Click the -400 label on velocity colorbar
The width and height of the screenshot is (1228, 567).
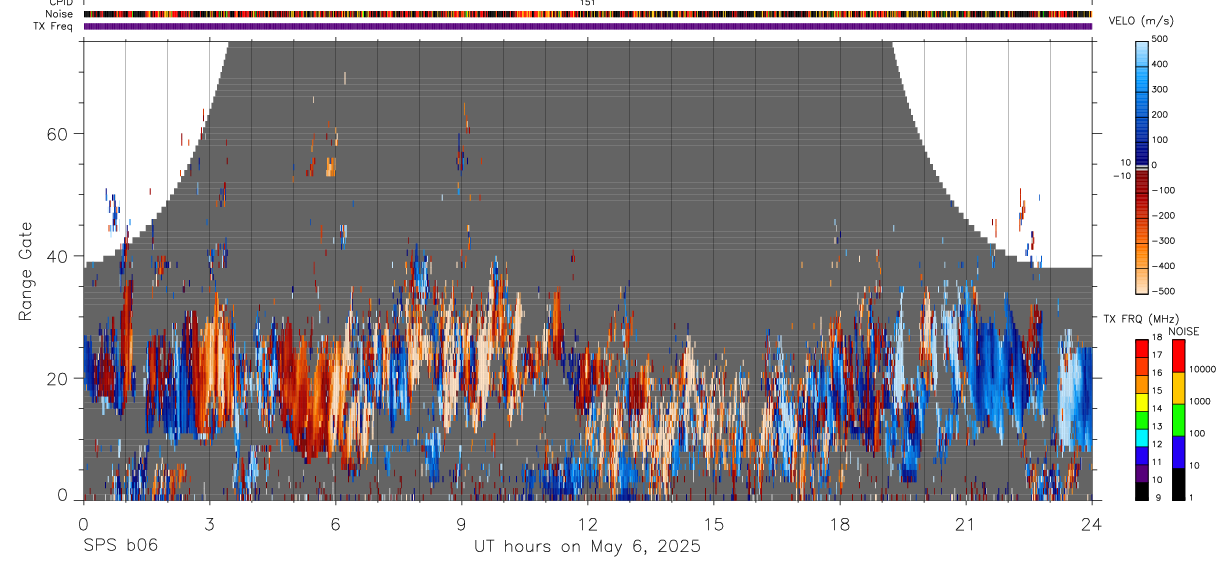[1165, 266]
